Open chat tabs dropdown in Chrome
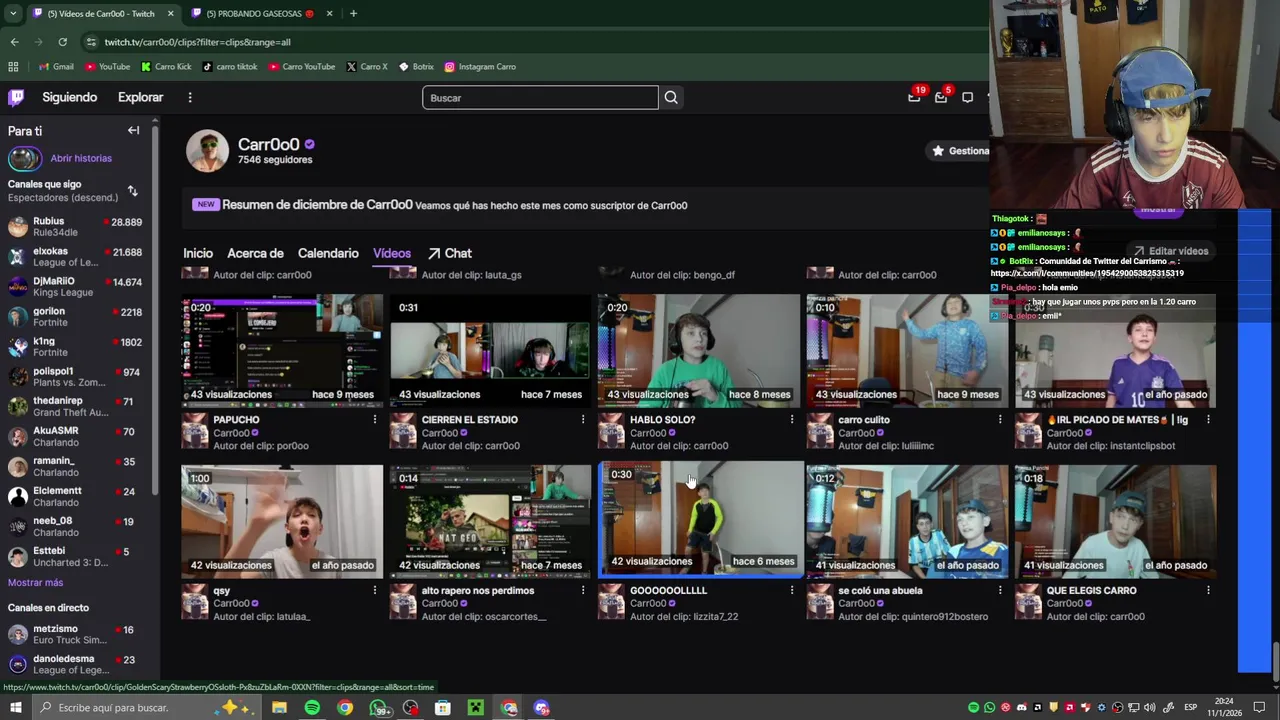 pos(13,14)
